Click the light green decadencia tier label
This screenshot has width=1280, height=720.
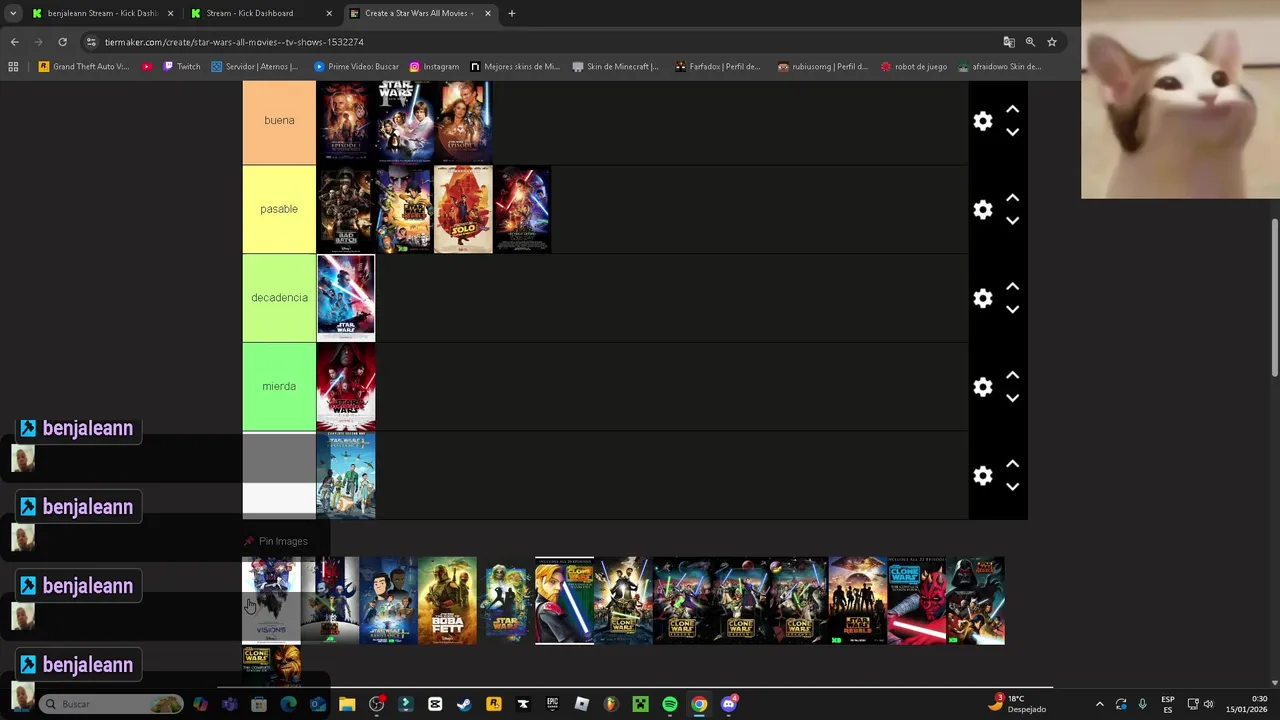pos(279,298)
